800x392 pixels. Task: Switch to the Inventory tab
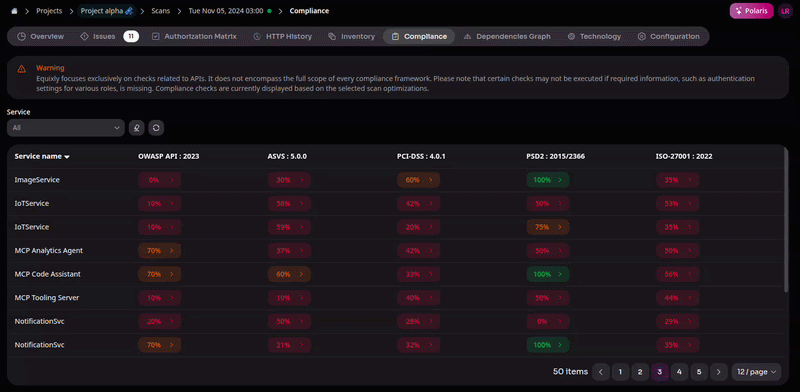pos(352,36)
